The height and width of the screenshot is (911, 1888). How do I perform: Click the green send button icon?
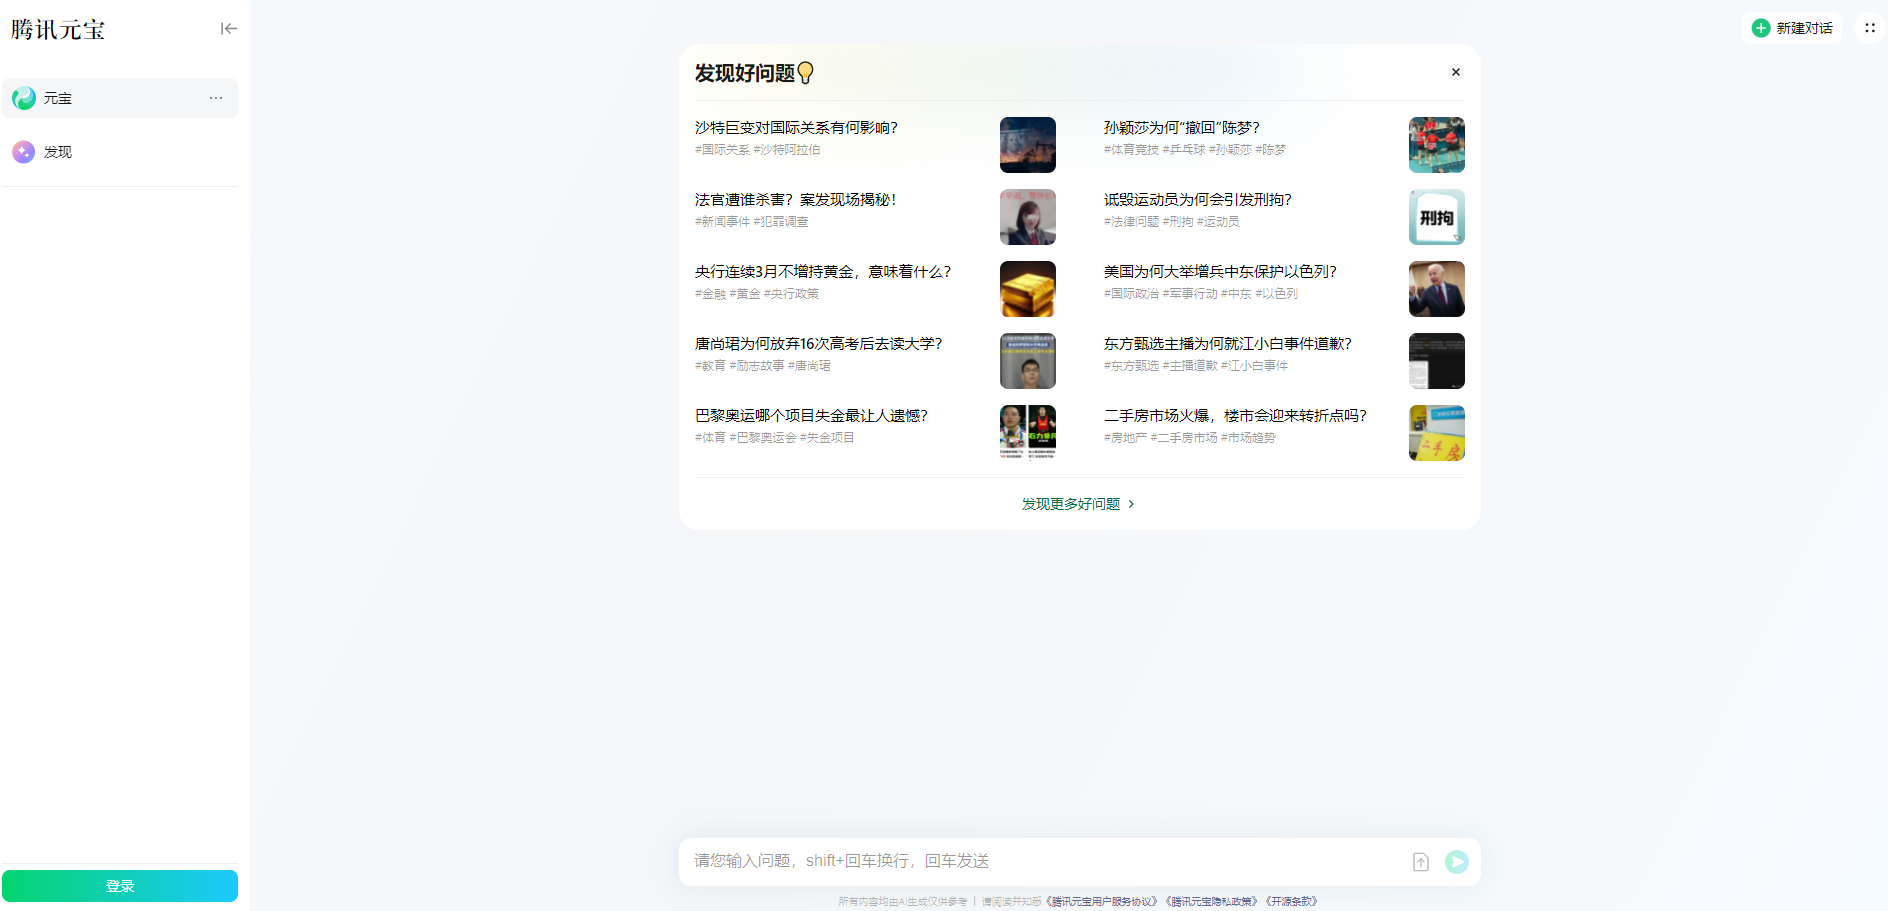1457,862
